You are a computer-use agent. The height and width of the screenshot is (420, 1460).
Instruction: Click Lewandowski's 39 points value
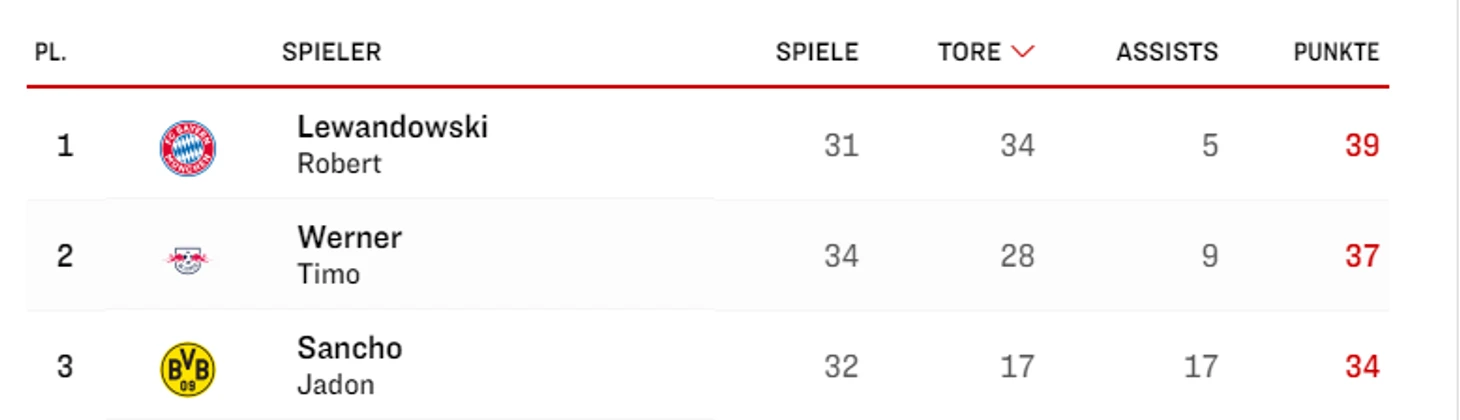pyautogui.click(x=1362, y=146)
